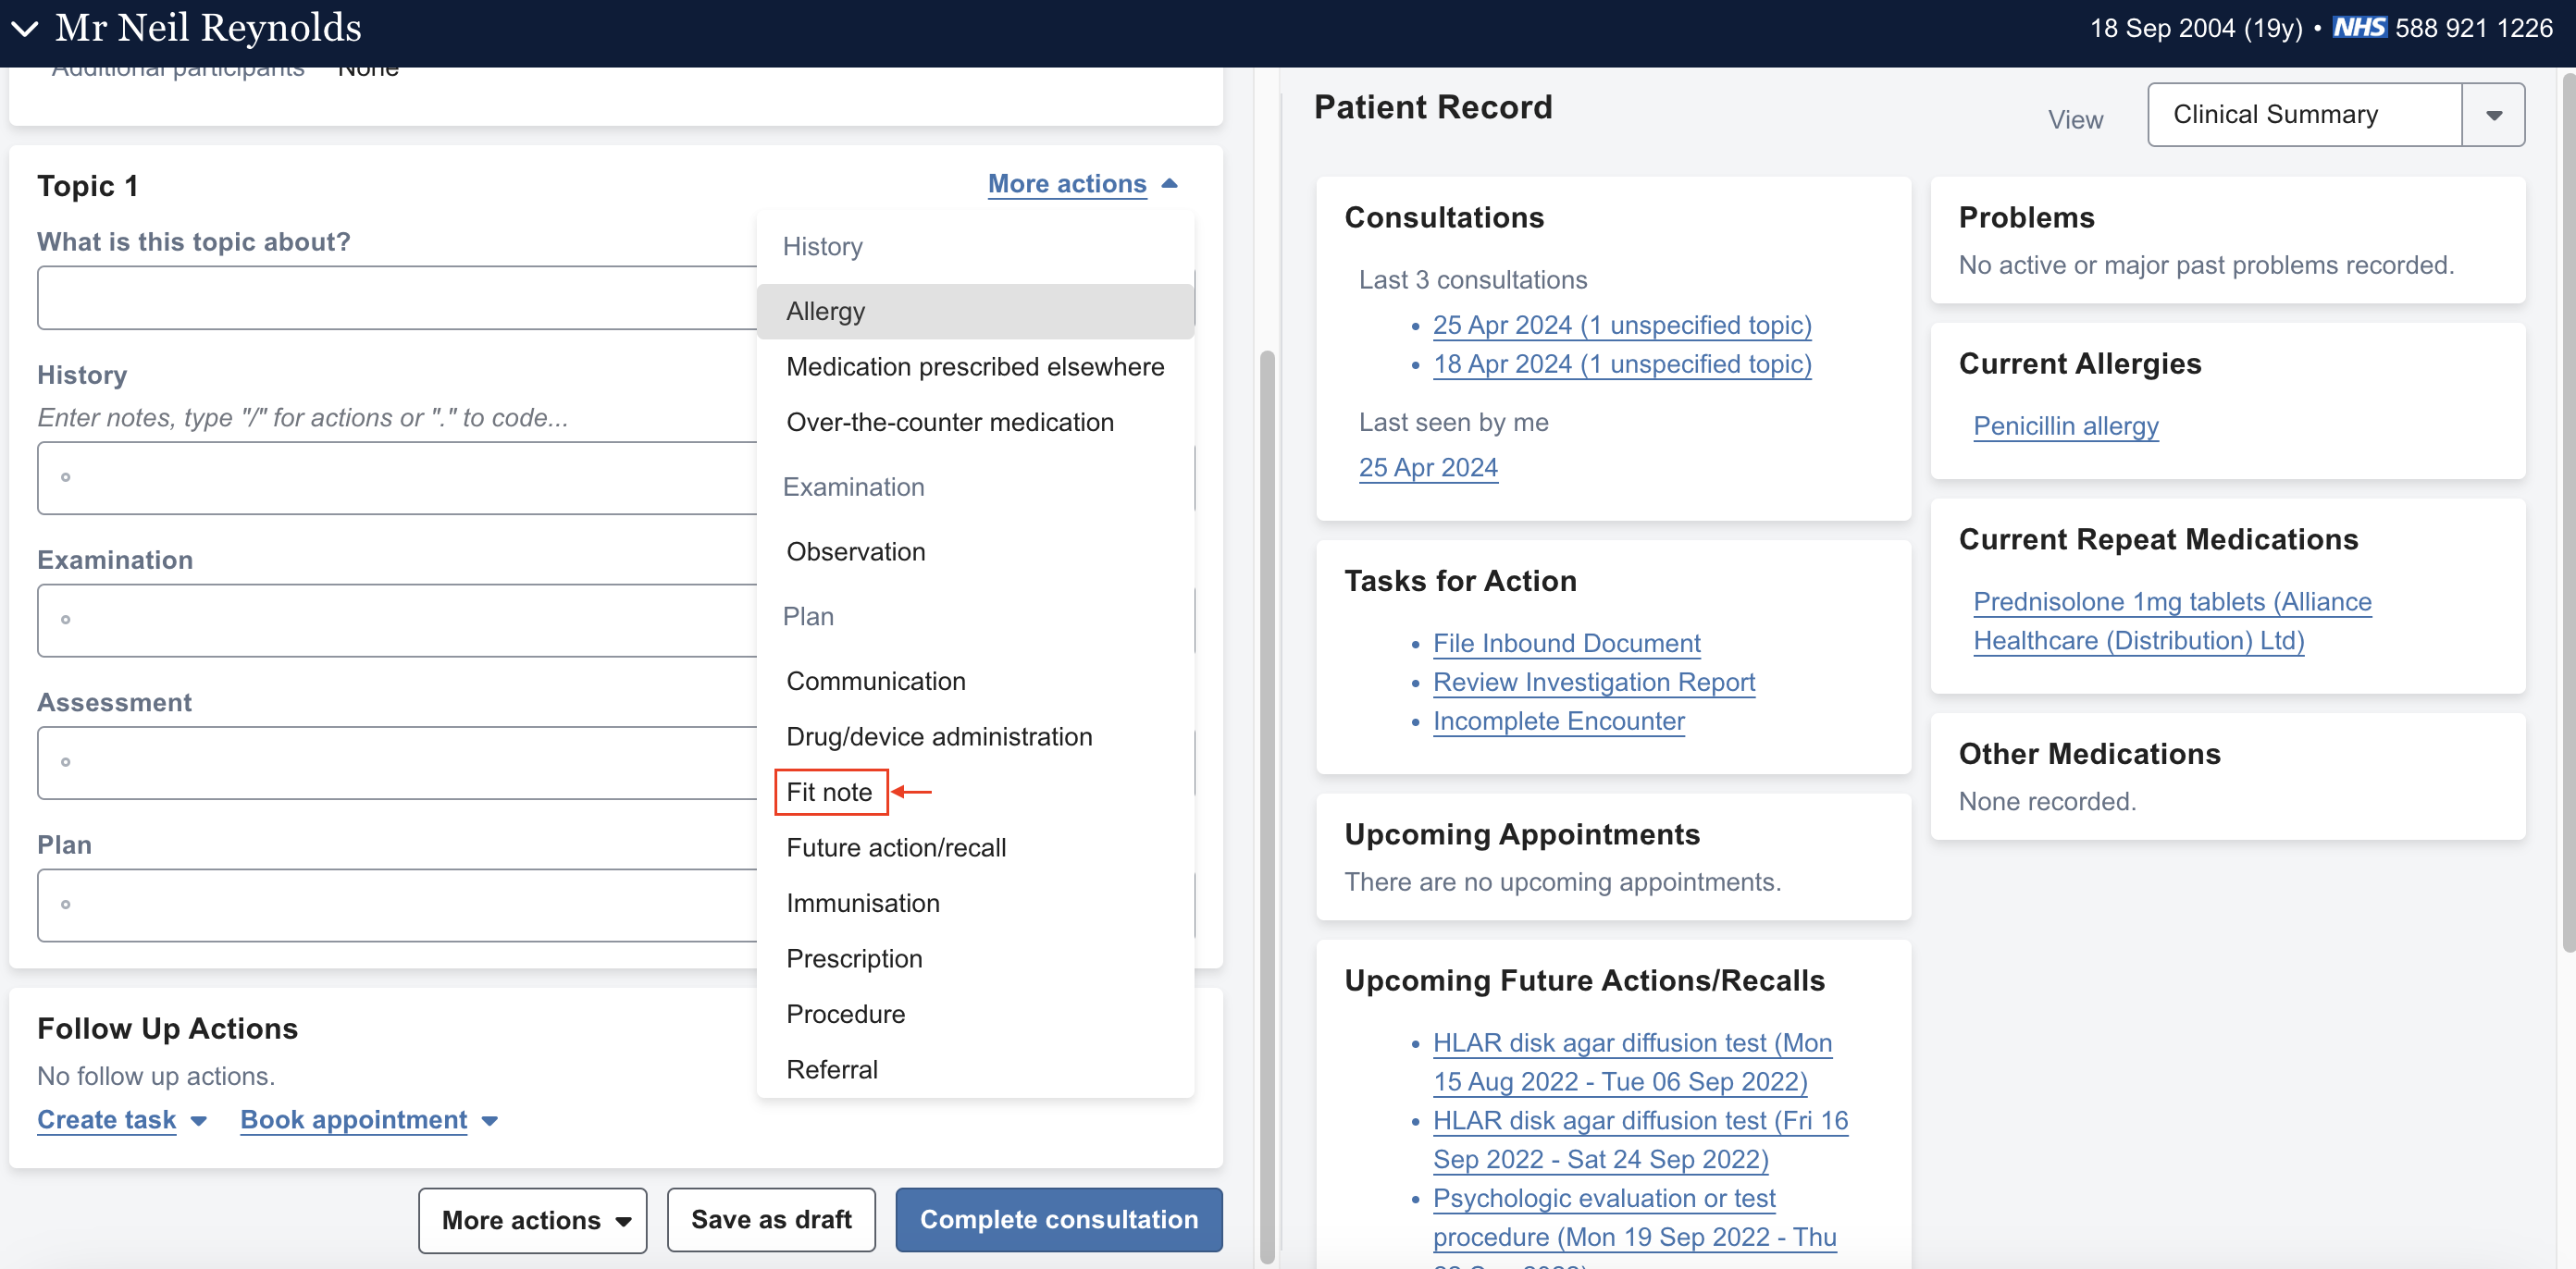The image size is (2576, 1269).
Task: Click the Complete consultation button
Action: coord(1058,1220)
